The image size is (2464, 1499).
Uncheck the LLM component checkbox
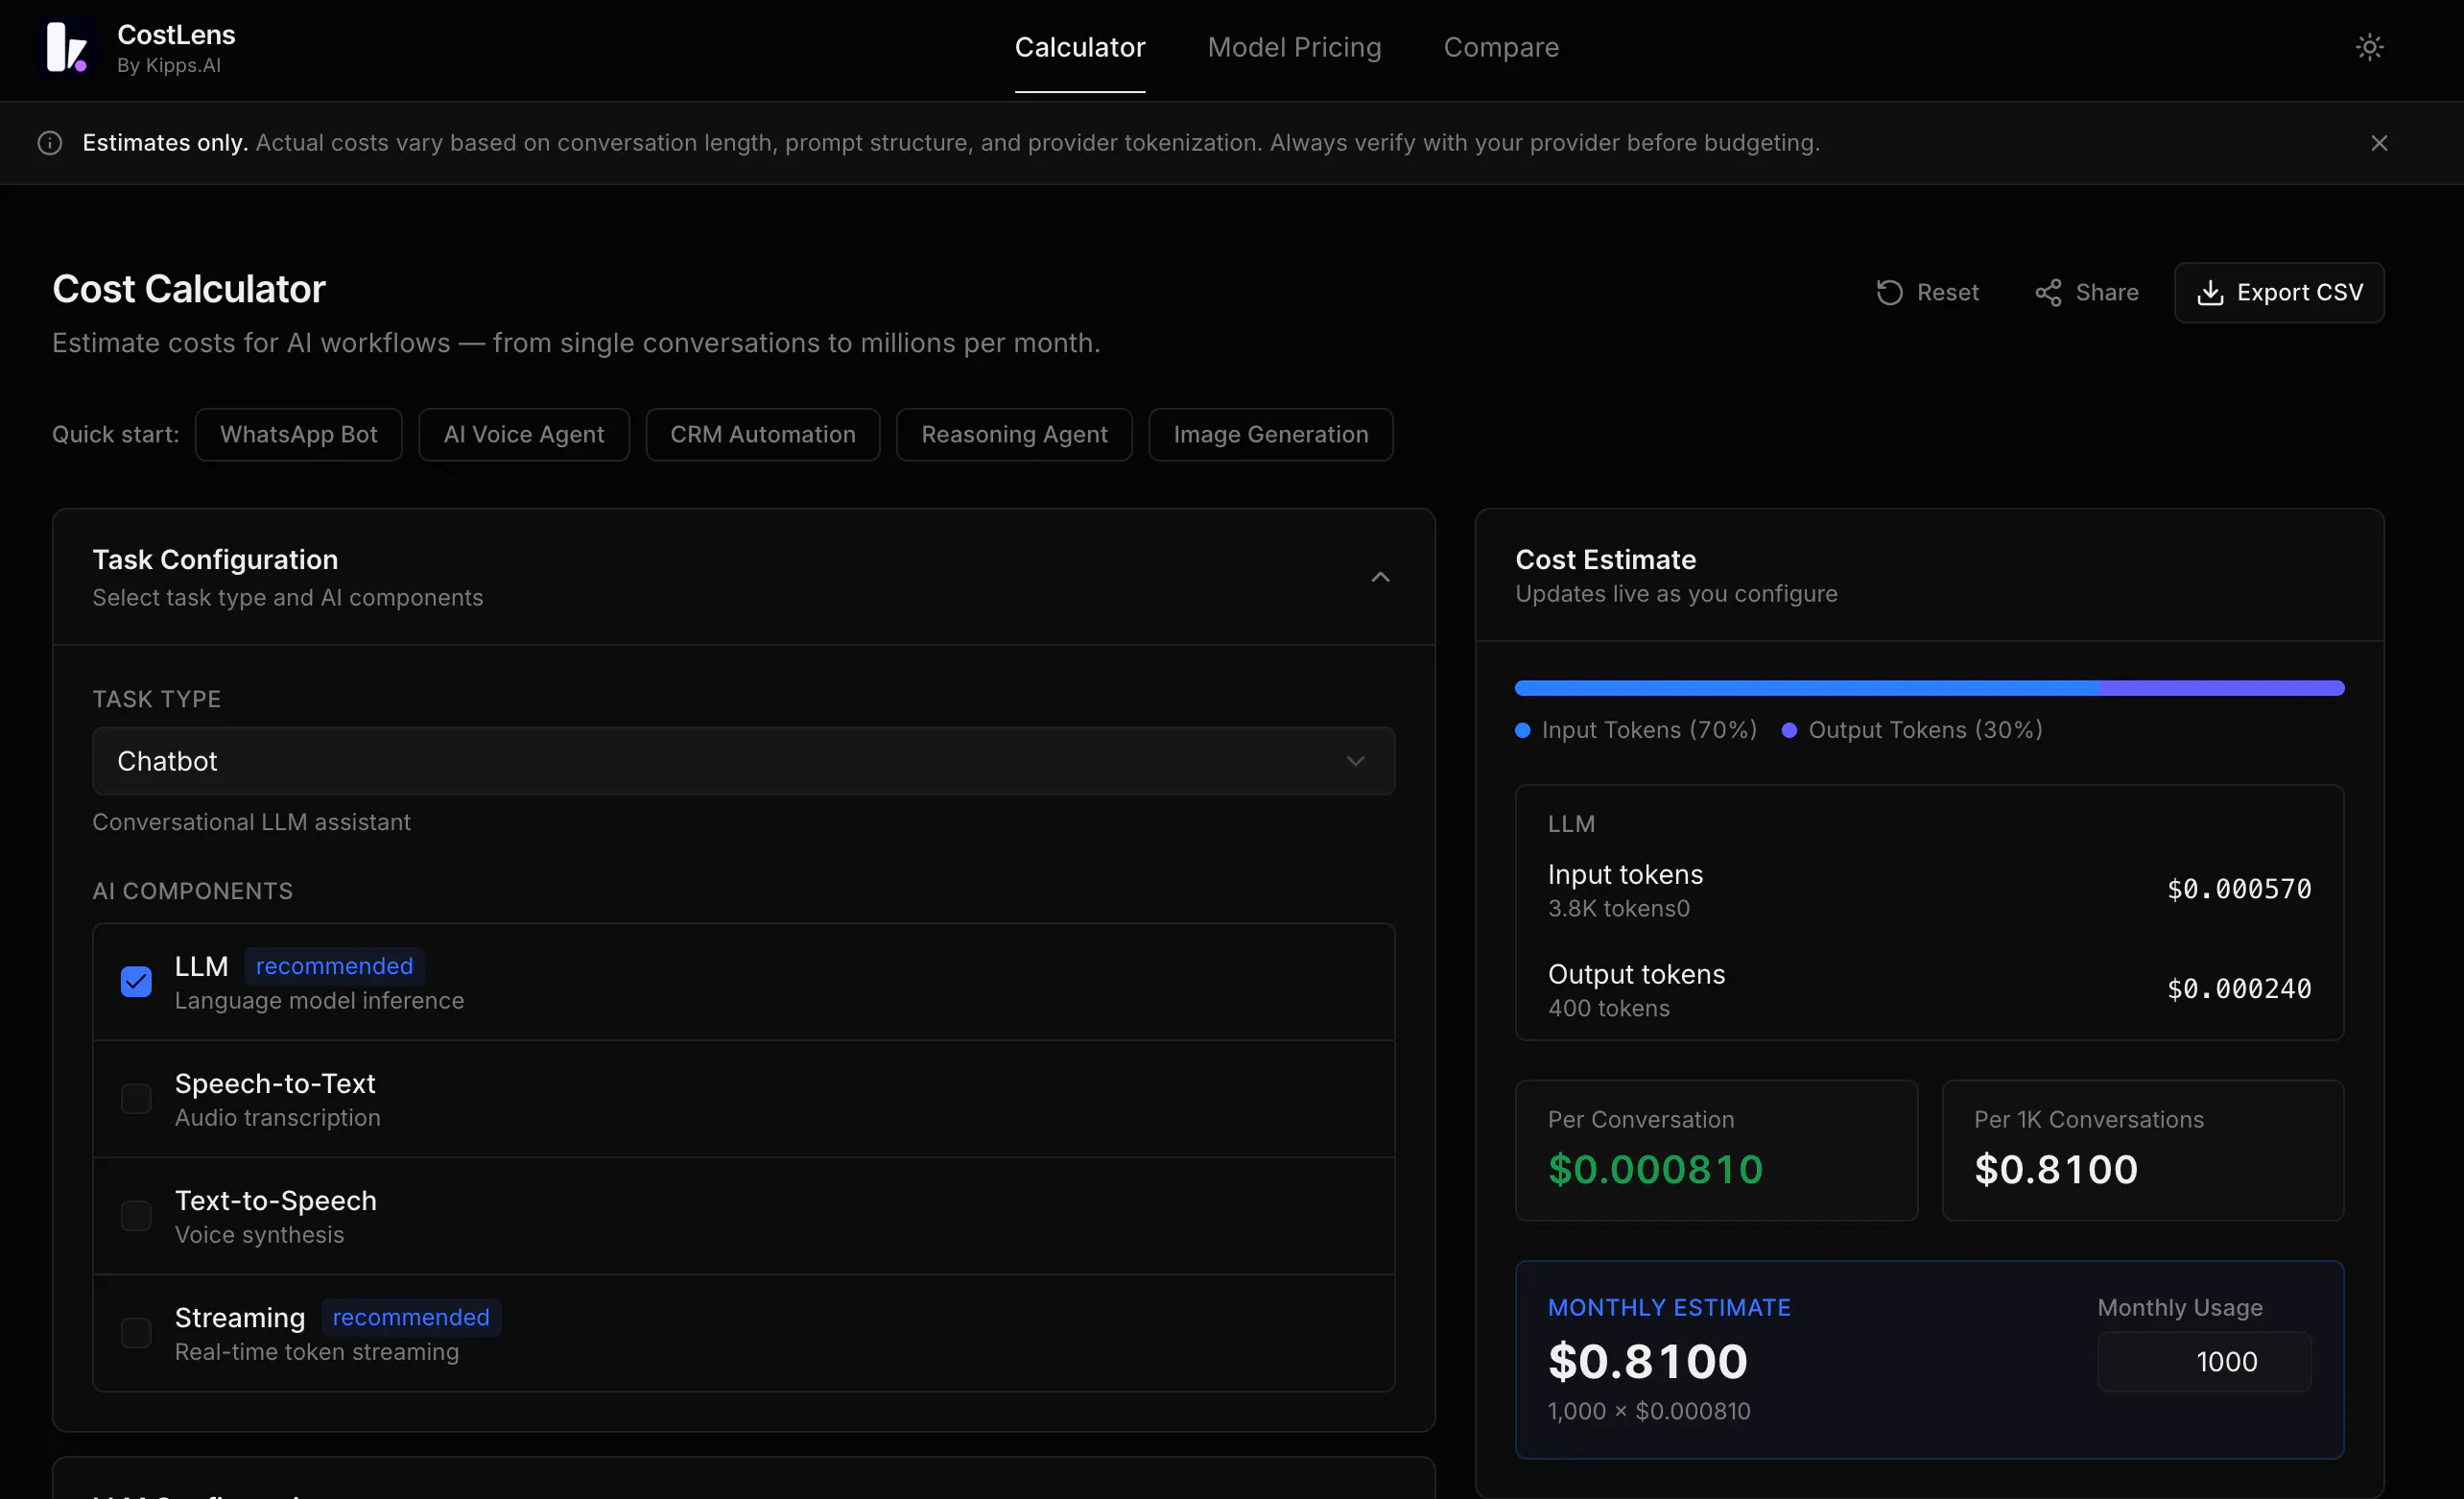click(x=136, y=982)
